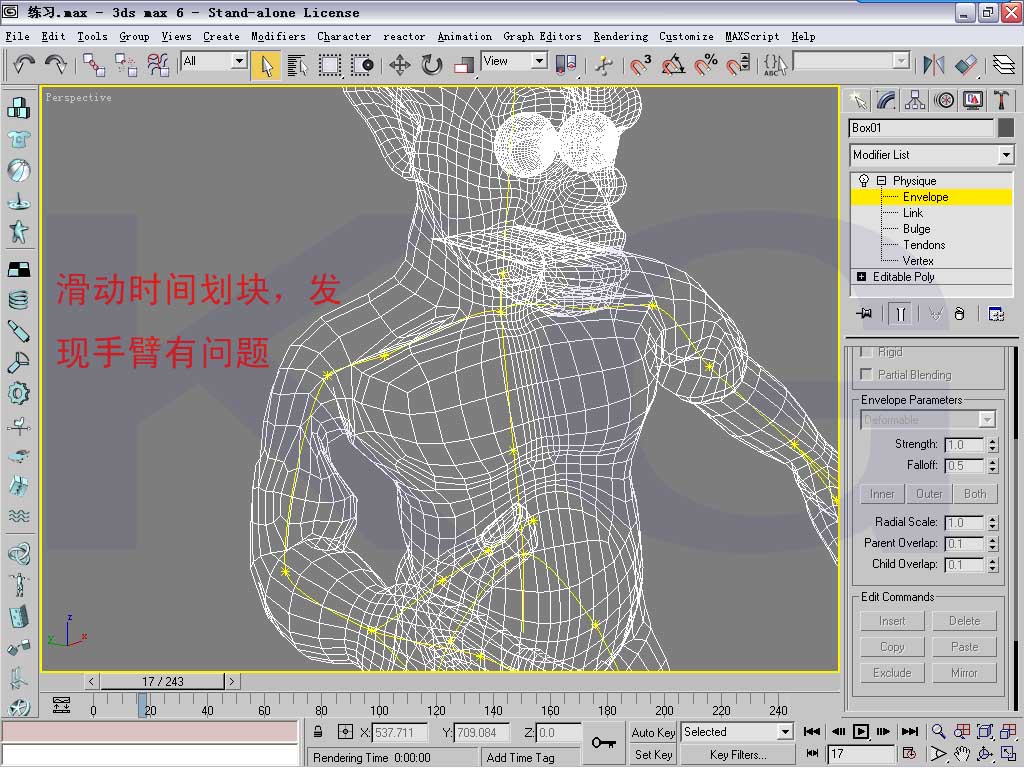Click the Play Animation button

click(x=861, y=731)
